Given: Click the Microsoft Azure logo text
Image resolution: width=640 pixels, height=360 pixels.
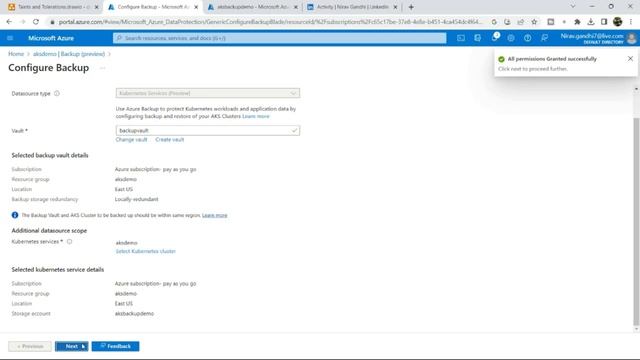Looking at the screenshot, I should click(x=51, y=38).
